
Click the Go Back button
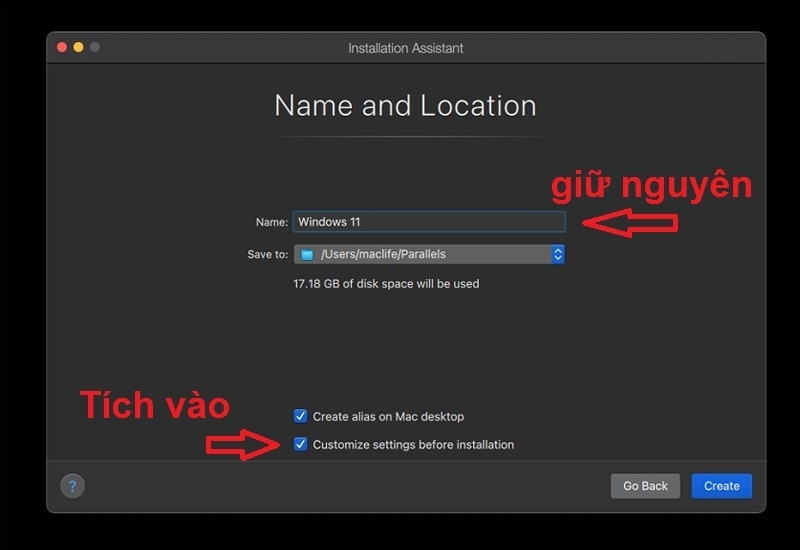coord(645,486)
